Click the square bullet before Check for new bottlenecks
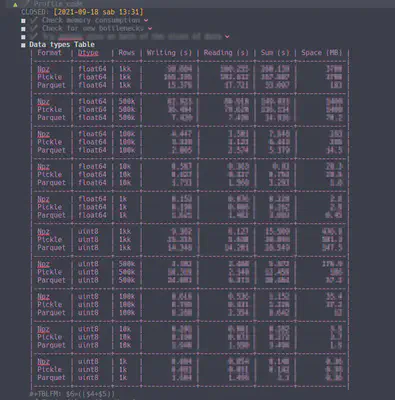Viewport: 395px width, 400px height. tap(23, 29)
